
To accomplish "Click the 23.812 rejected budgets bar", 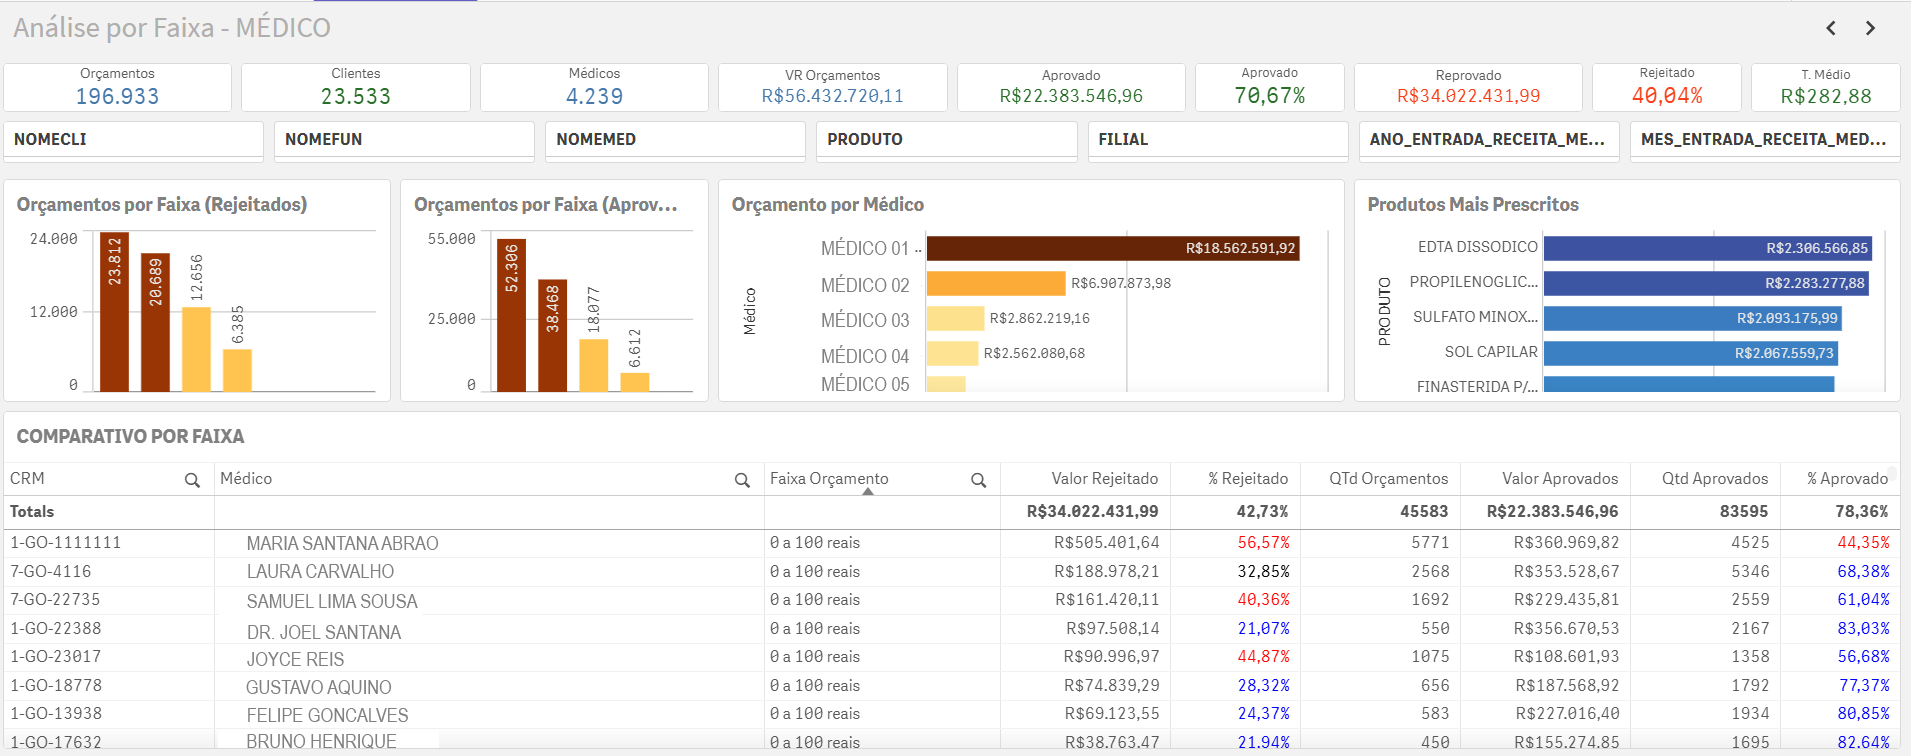I will [x=114, y=312].
